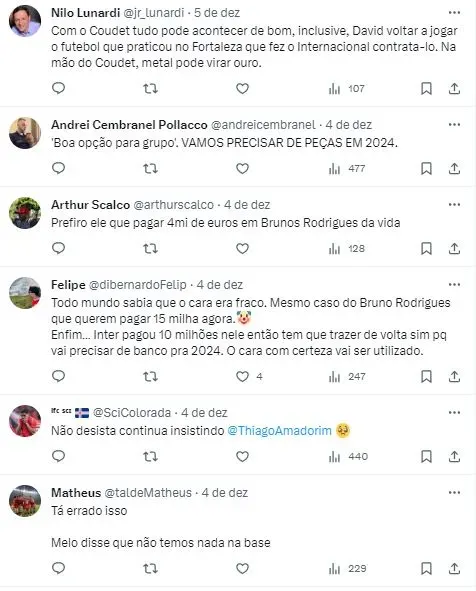Like Arthur Scalco's tweet

242,248
